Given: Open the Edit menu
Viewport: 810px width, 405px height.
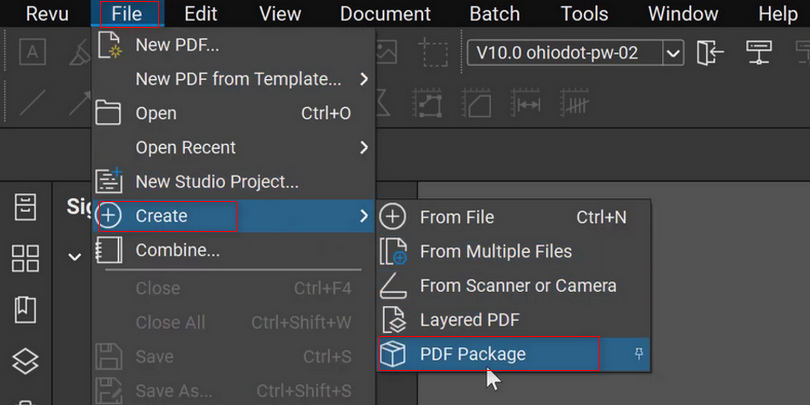Looking at the screenshot, I should click(201, 14).
